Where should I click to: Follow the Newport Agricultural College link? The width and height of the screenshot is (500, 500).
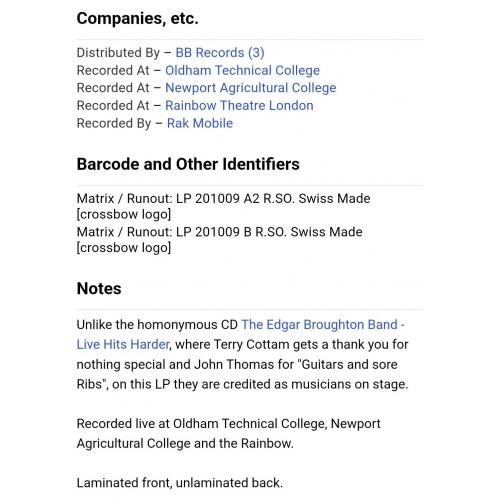point(251,88)
